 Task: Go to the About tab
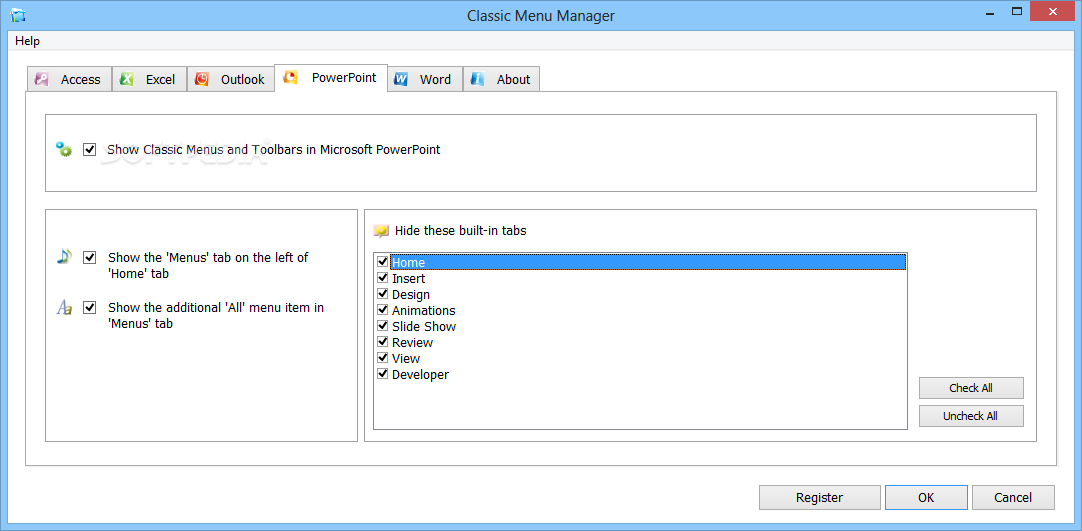point(501,79)
